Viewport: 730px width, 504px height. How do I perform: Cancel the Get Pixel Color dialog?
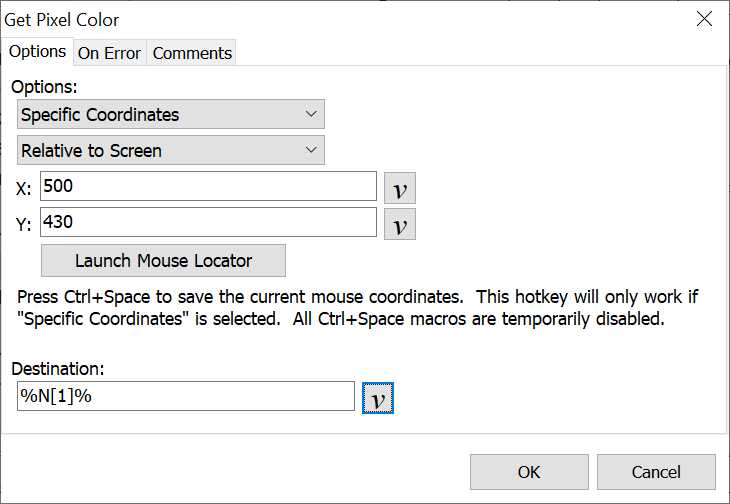[656, 472]
